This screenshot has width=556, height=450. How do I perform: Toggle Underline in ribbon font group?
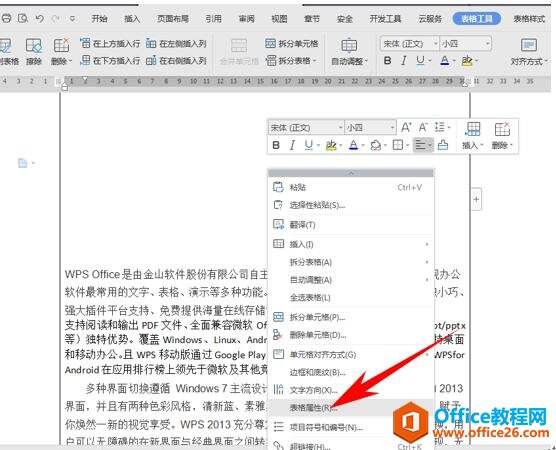tap(420, 61)
